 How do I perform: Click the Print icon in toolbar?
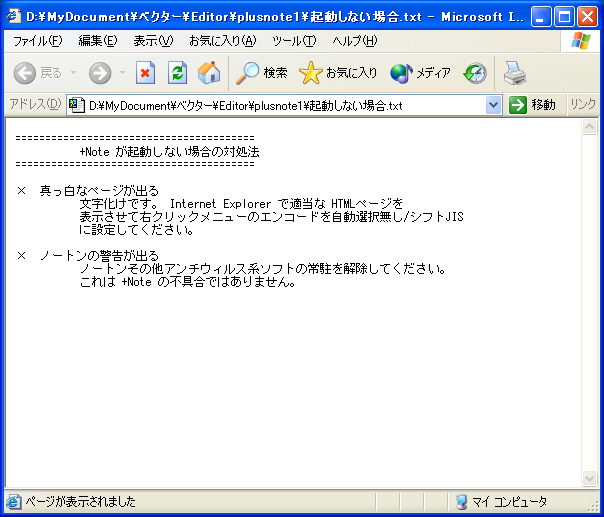pyautogui.click(x=515, y=73)
